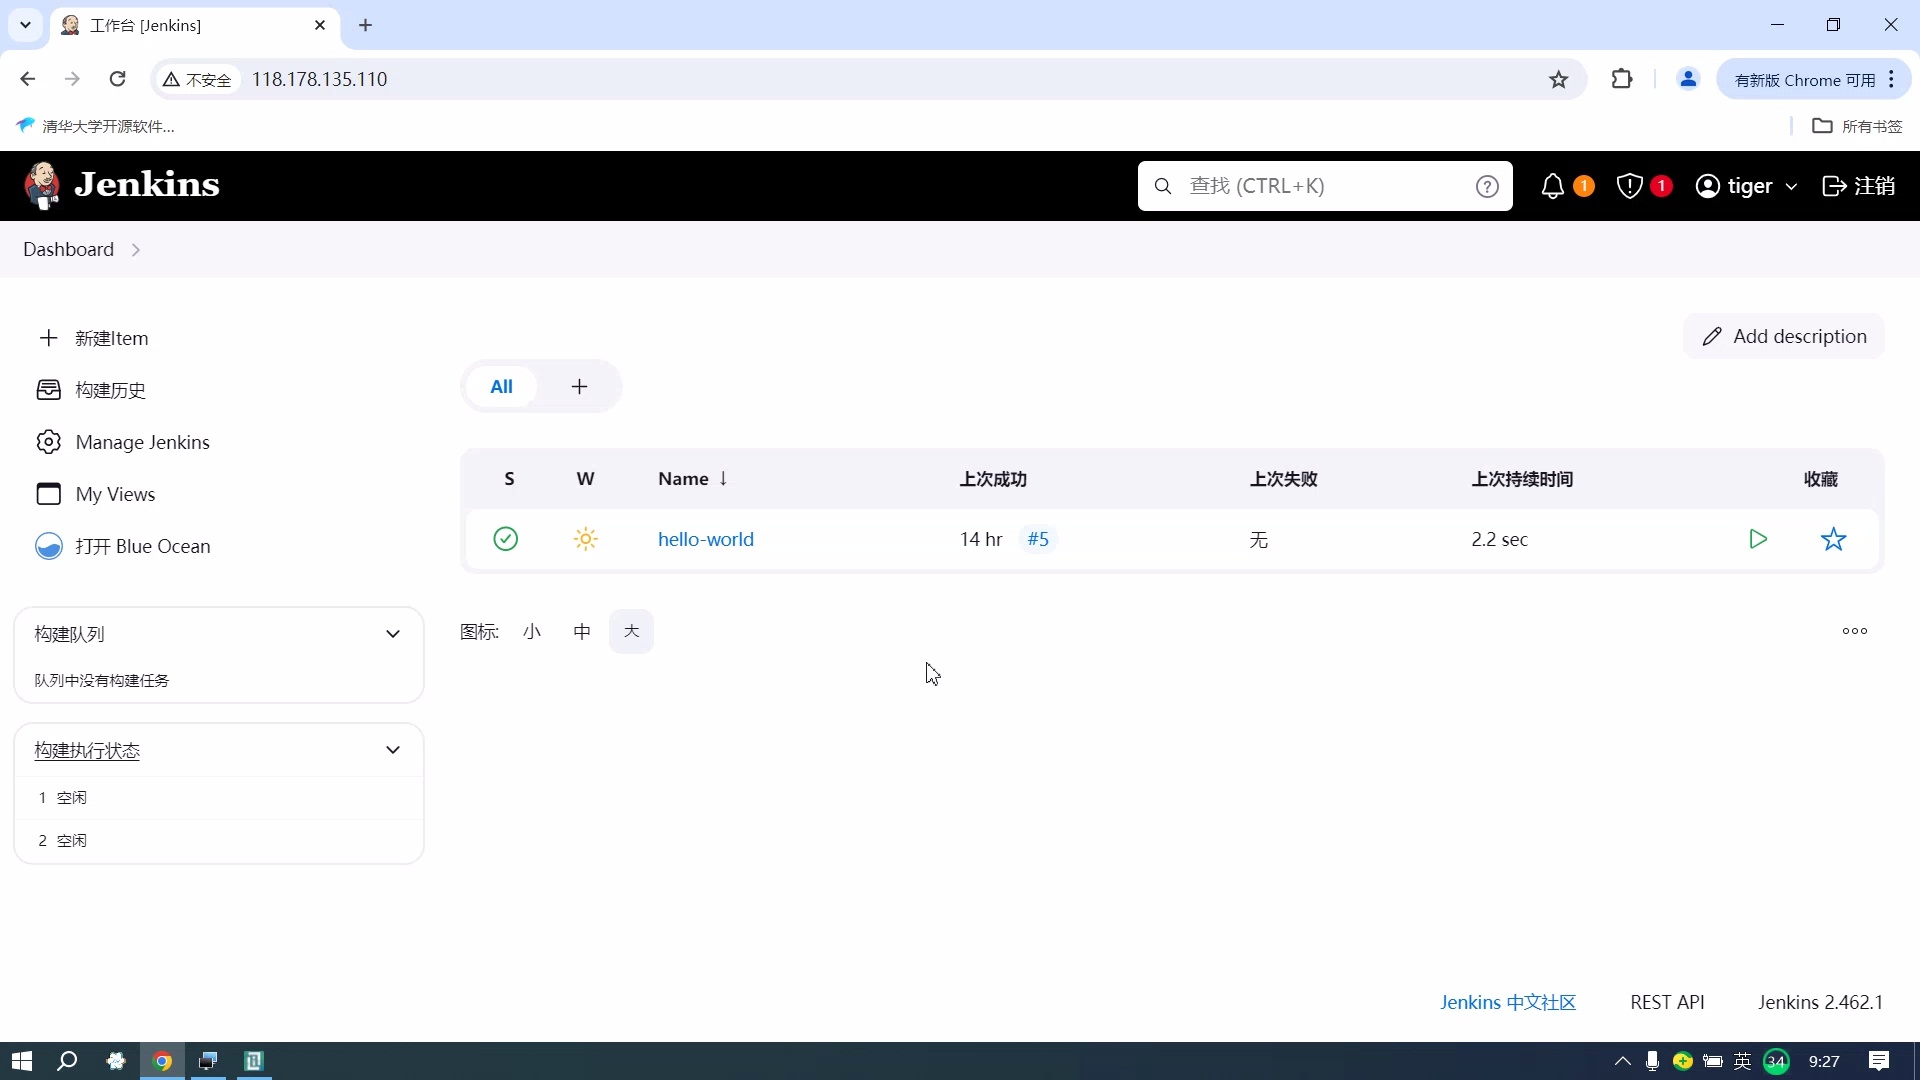Set icon size to 小
This screenshot has width=1920, height=1080.
pos(531,631)
